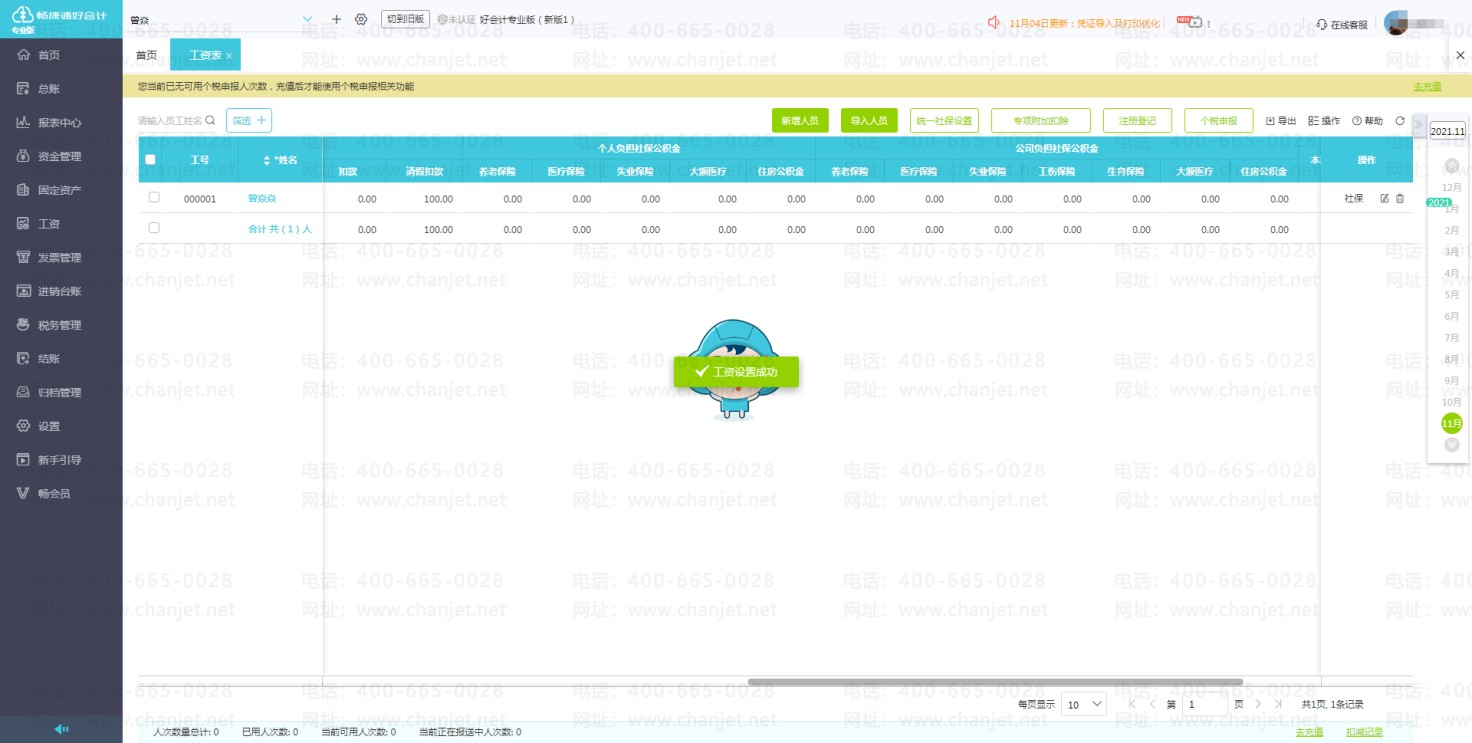Screen dimensions: 1472x743
Task: Collapse the left sidebar with bottom arrow icon
Action: coord(61,729)
